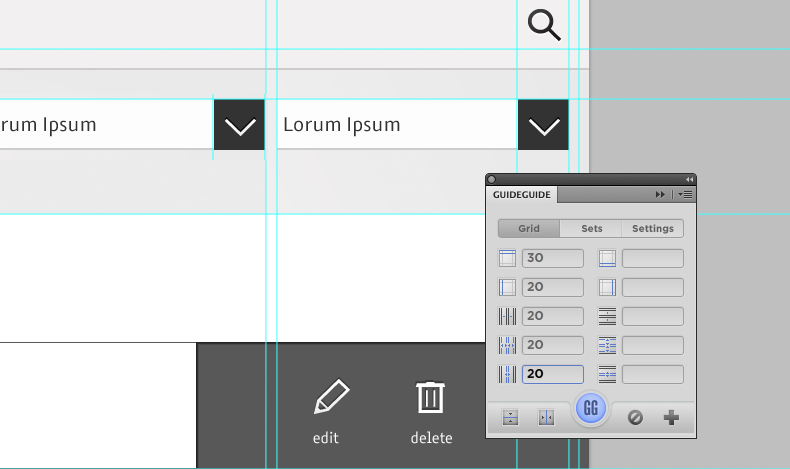Click the double-arrow beside the GuideGuide tab
This screenshot has width=790, height=469.
pos(660,194)
